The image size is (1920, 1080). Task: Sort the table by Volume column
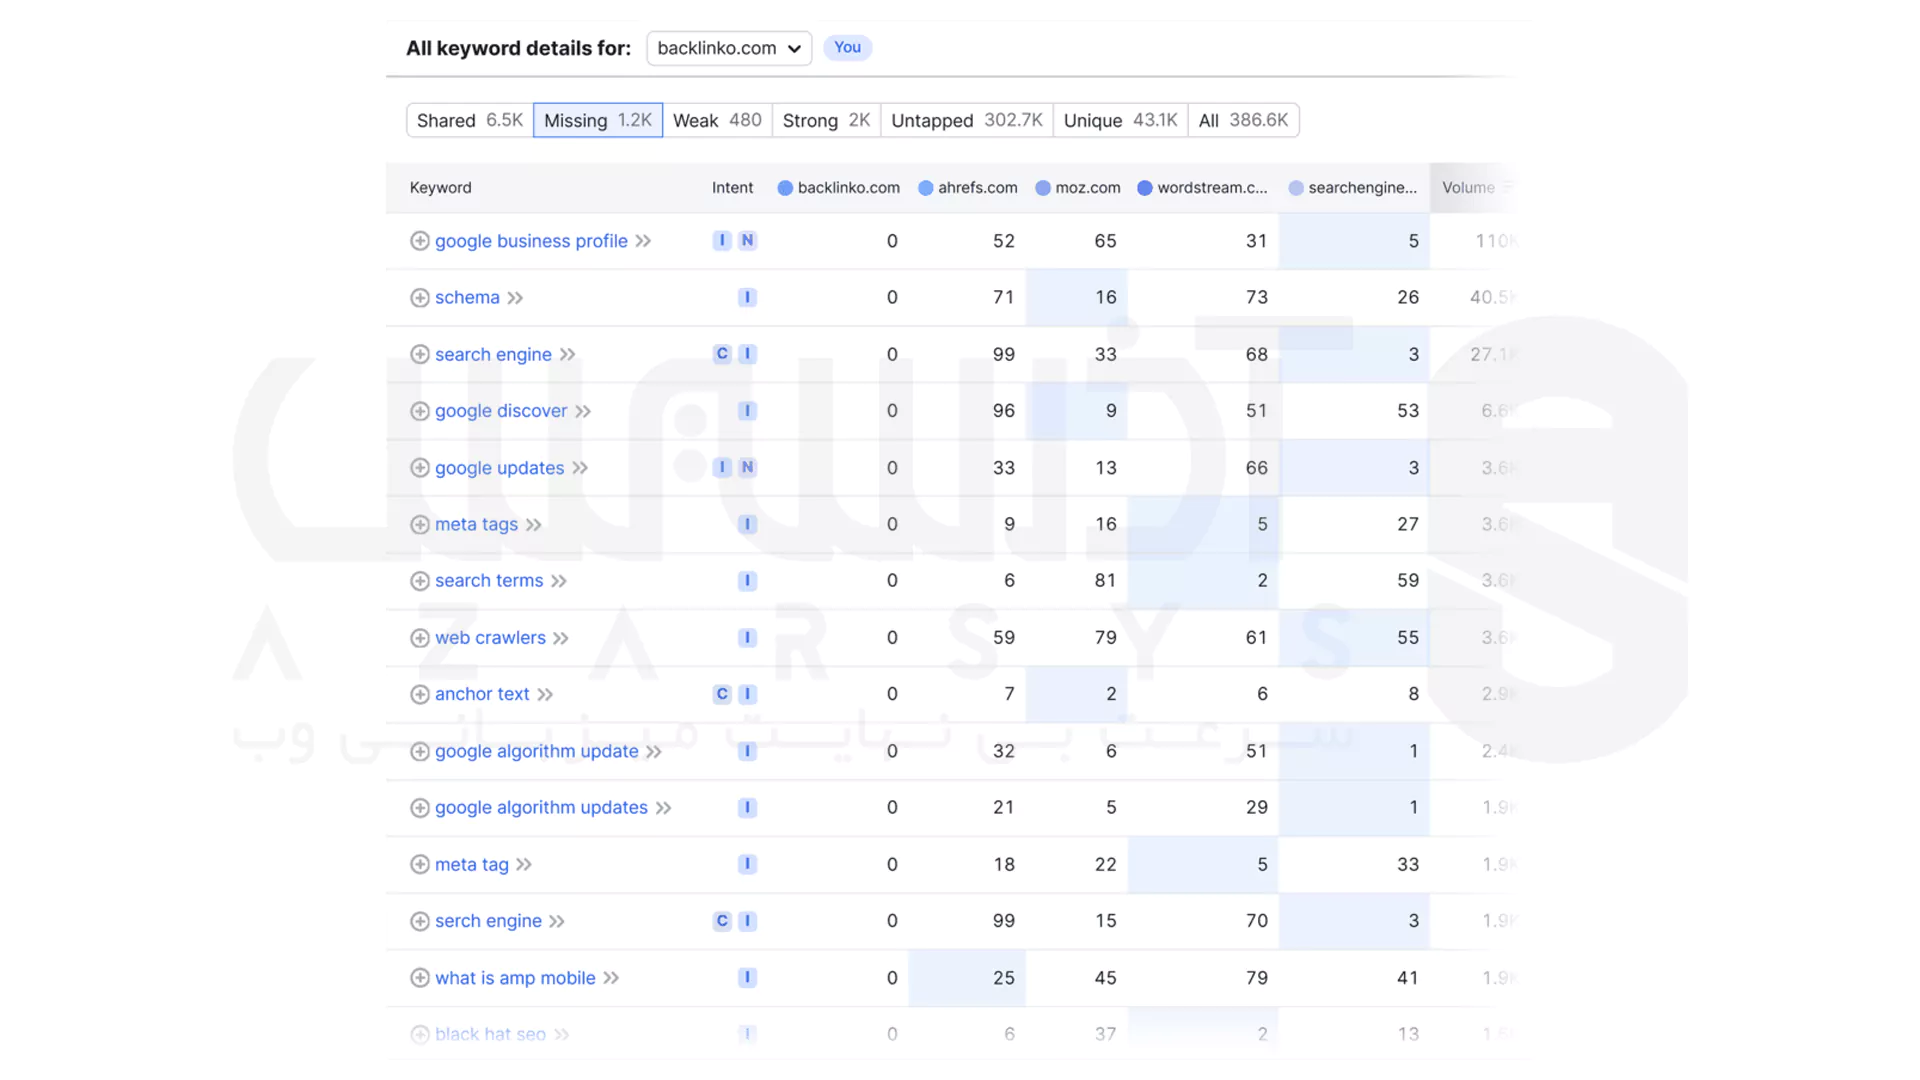click(x=1468, y=188)
